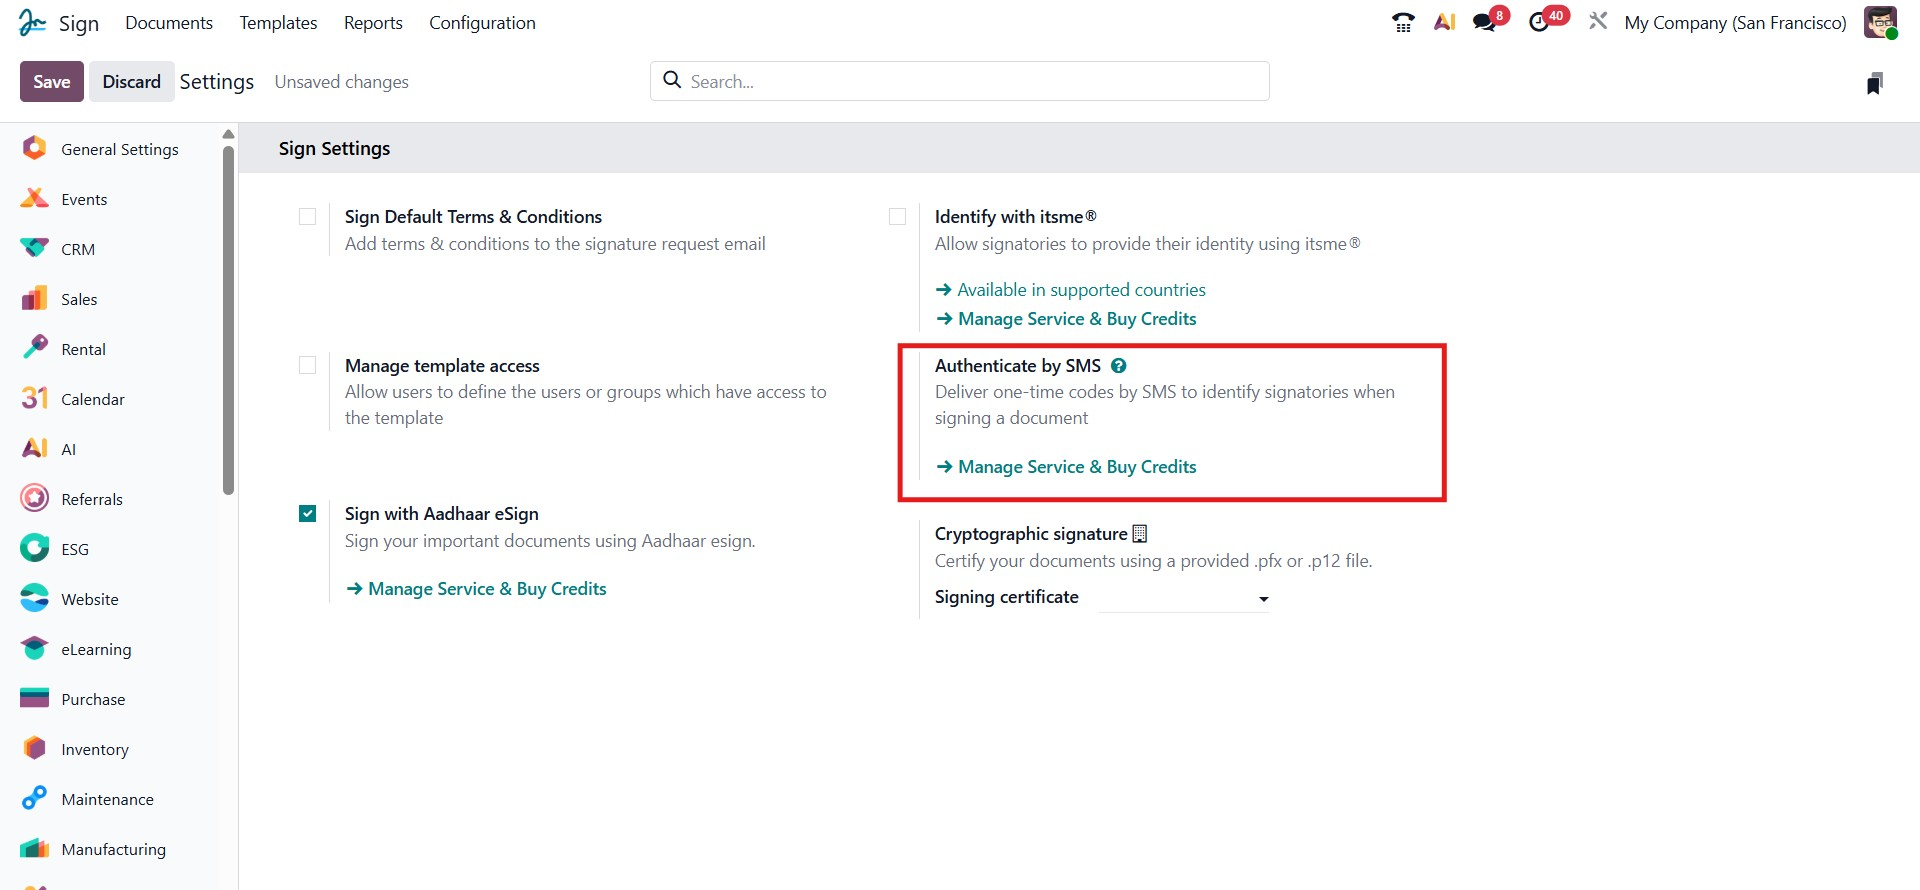Screen dimensions: 1920x890
Task: Click the debug tools wrench icon
Action: [x=1598, y=21]
